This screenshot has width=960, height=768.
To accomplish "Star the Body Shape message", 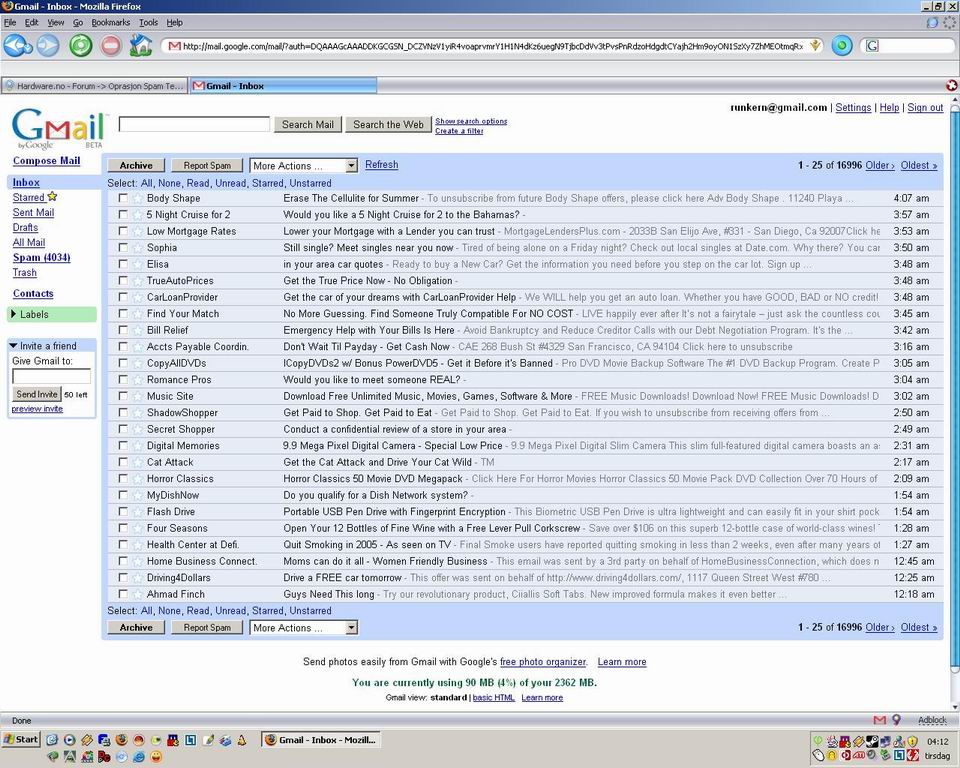I will coord(138,198).
